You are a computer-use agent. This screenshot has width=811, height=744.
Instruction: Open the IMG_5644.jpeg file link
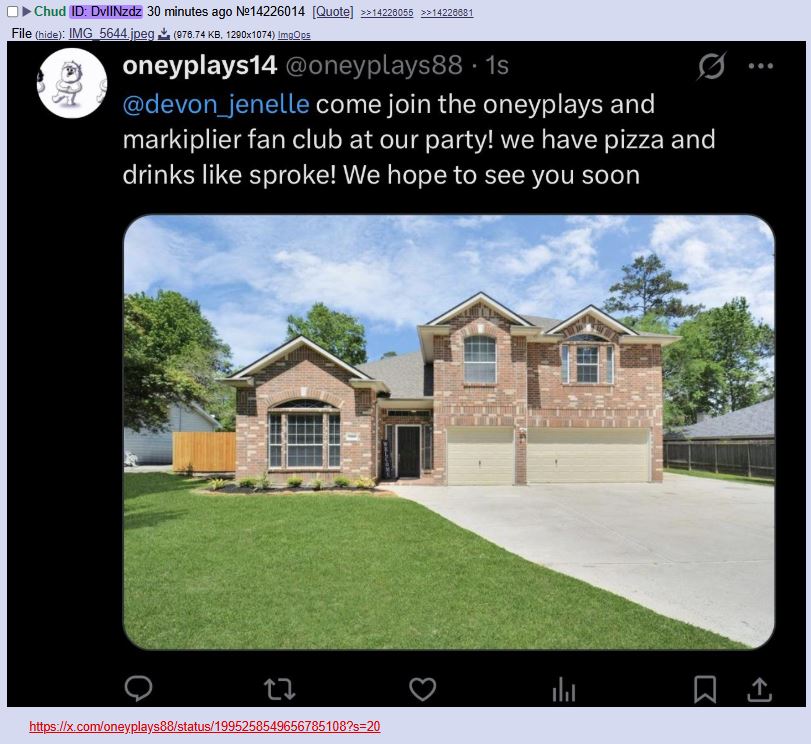(x=112, y=34)
